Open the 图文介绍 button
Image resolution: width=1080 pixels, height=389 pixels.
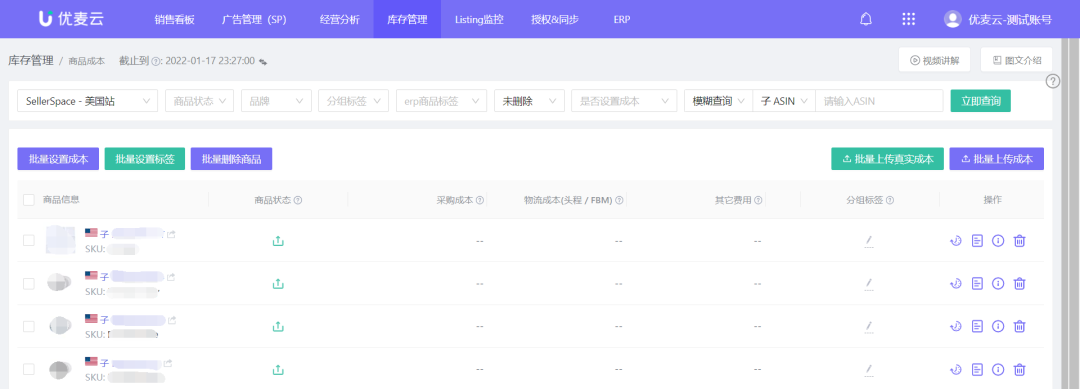pos(1017,60)
